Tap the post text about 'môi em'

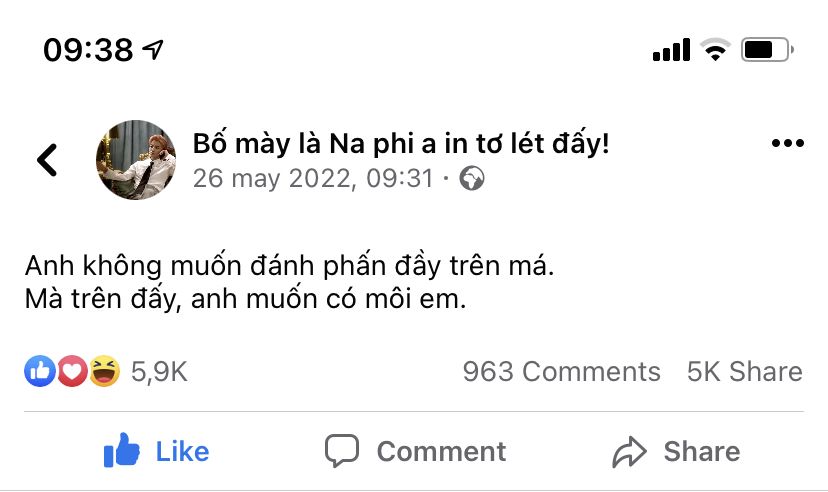click(246, 299)
